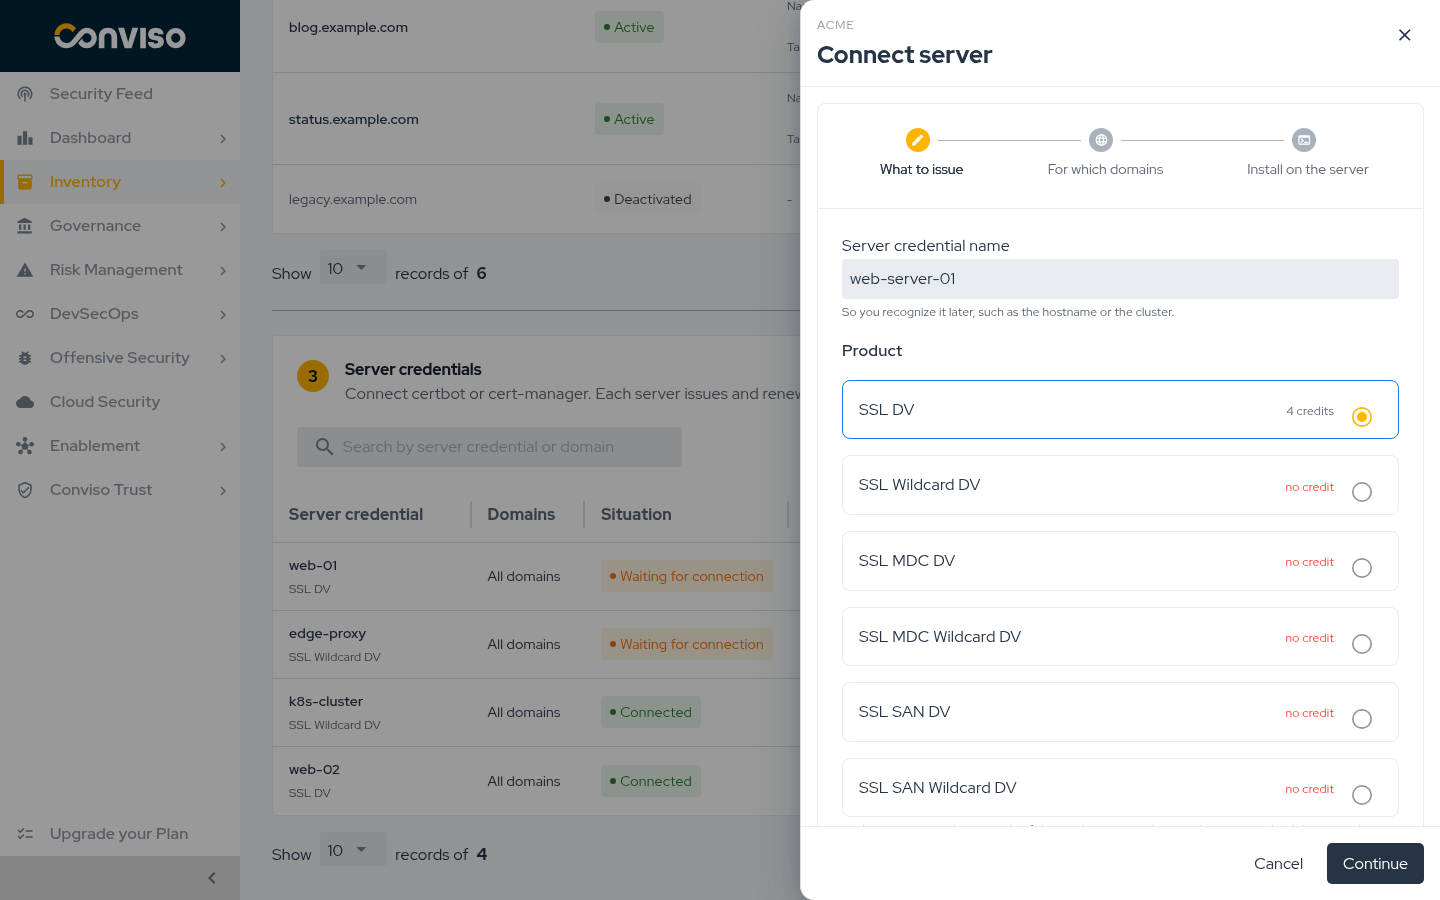Click the DevSecOps infinity icon
The image size is (1440, 900).
[x=25, y=314]
